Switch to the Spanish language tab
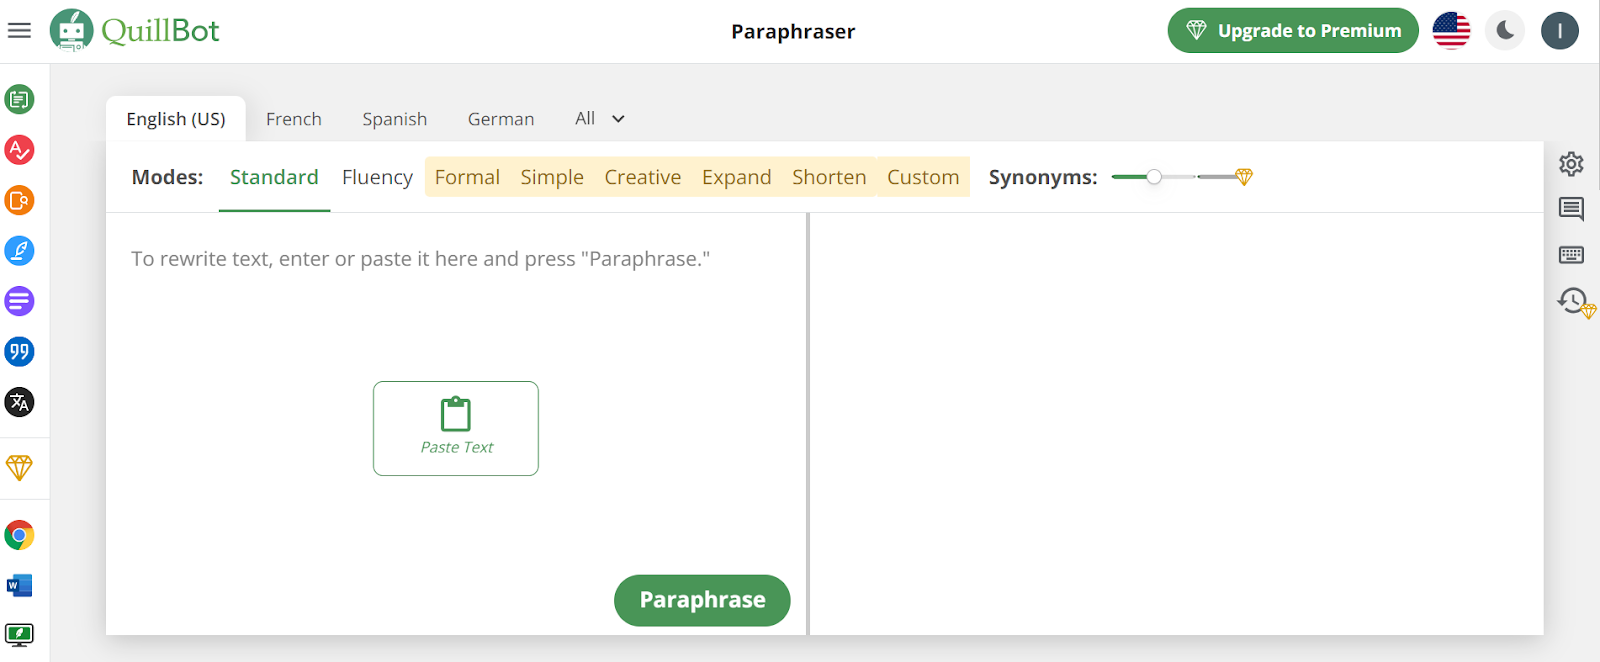 tap(395, 119)
